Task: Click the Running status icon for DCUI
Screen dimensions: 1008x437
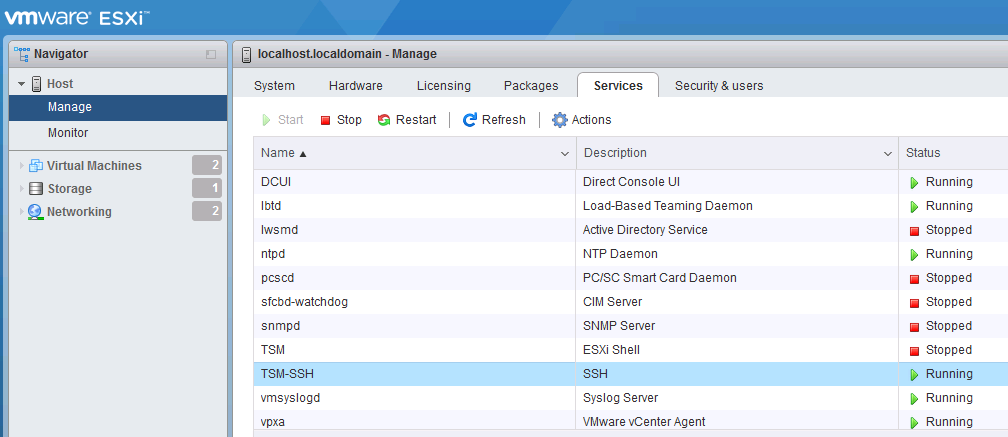Action: click(x=914, y=183)
